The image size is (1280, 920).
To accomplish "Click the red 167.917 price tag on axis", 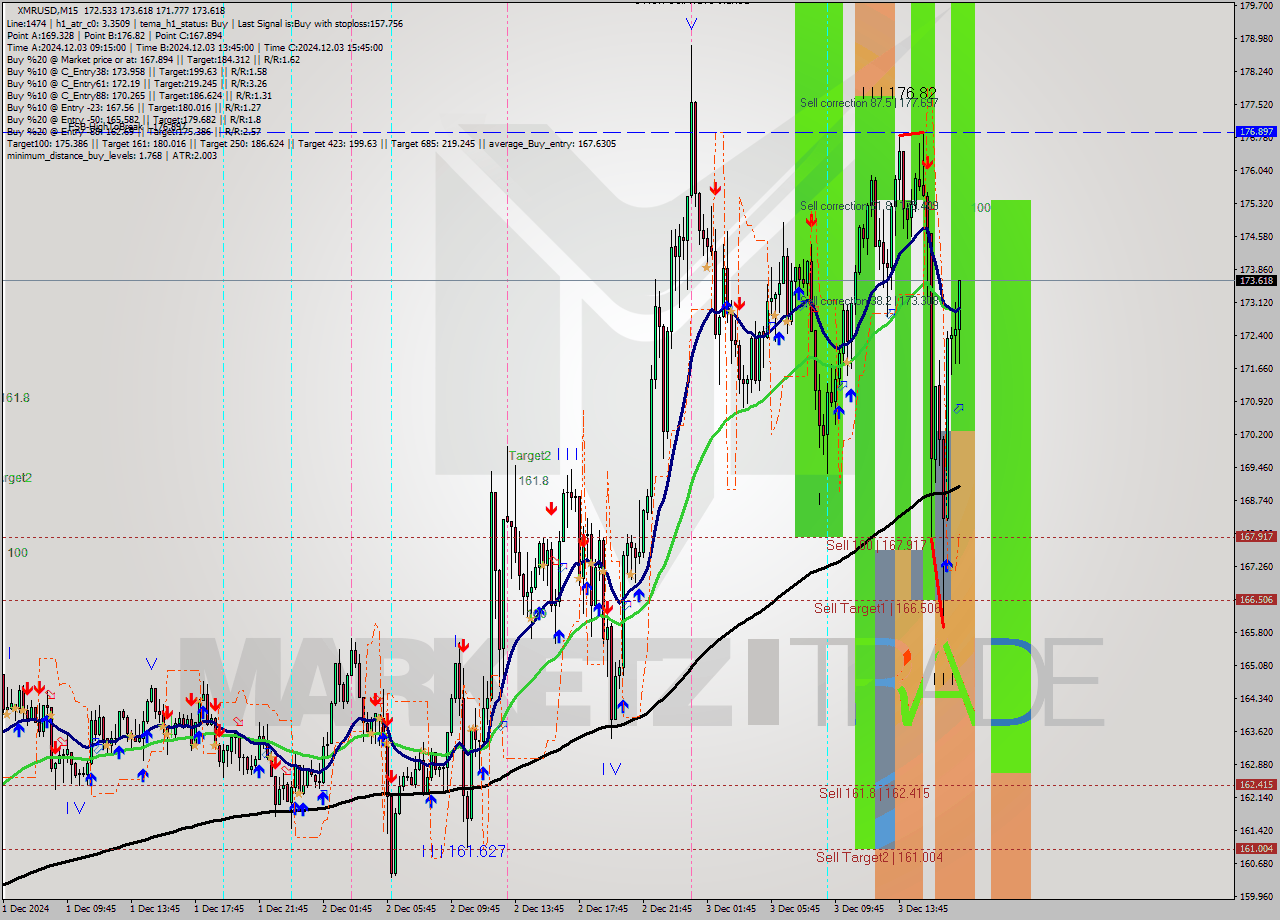I will (1256, 537).
